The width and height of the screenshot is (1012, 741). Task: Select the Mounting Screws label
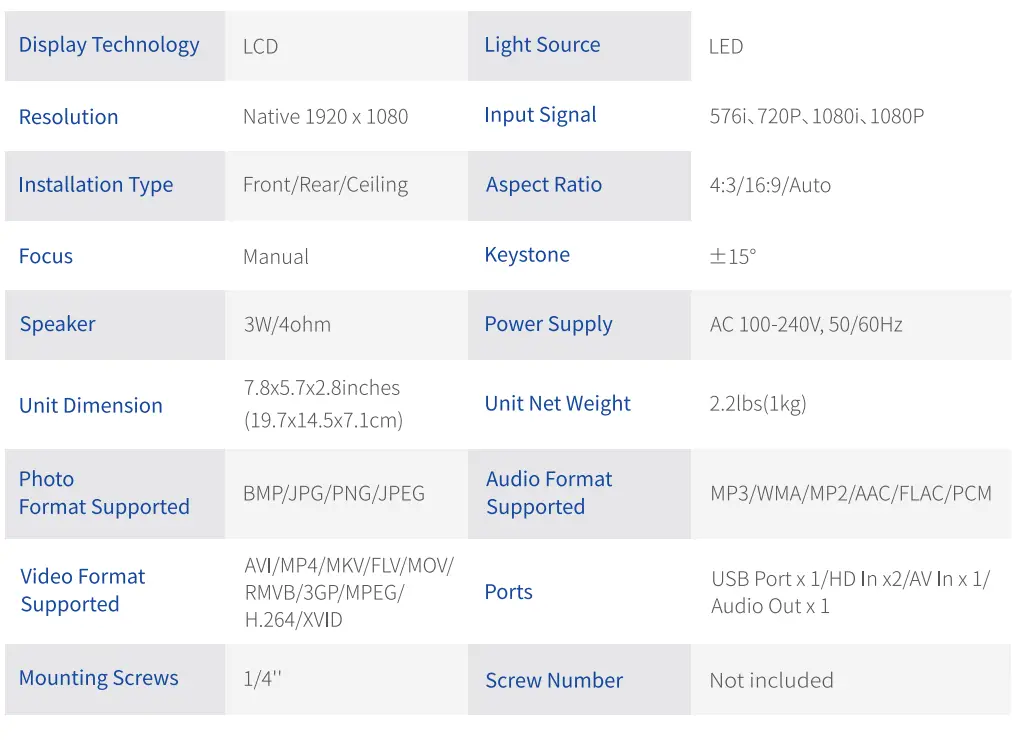99,678
